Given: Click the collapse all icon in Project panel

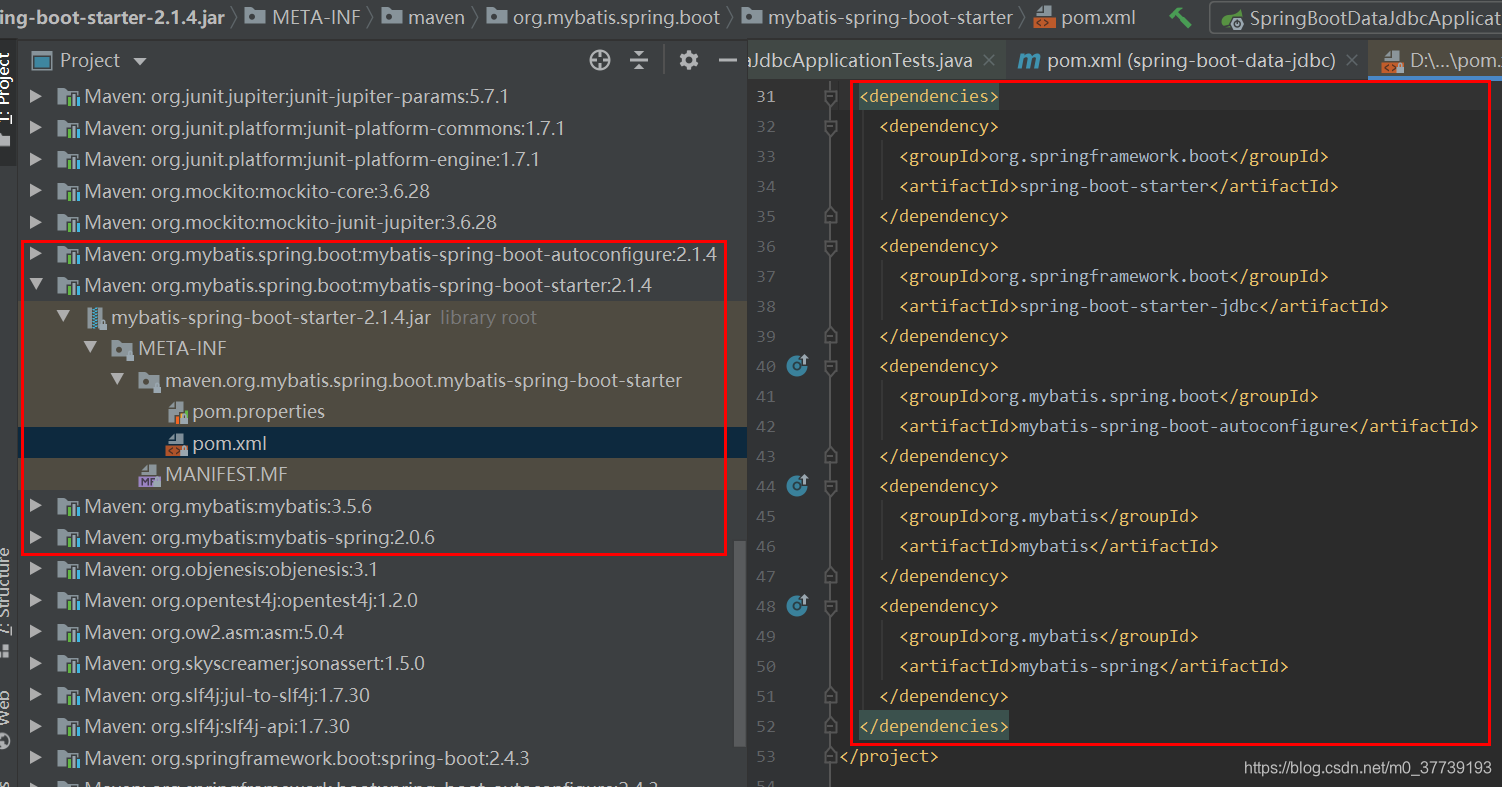Looking at the screenshot, I should coord(640,61).
